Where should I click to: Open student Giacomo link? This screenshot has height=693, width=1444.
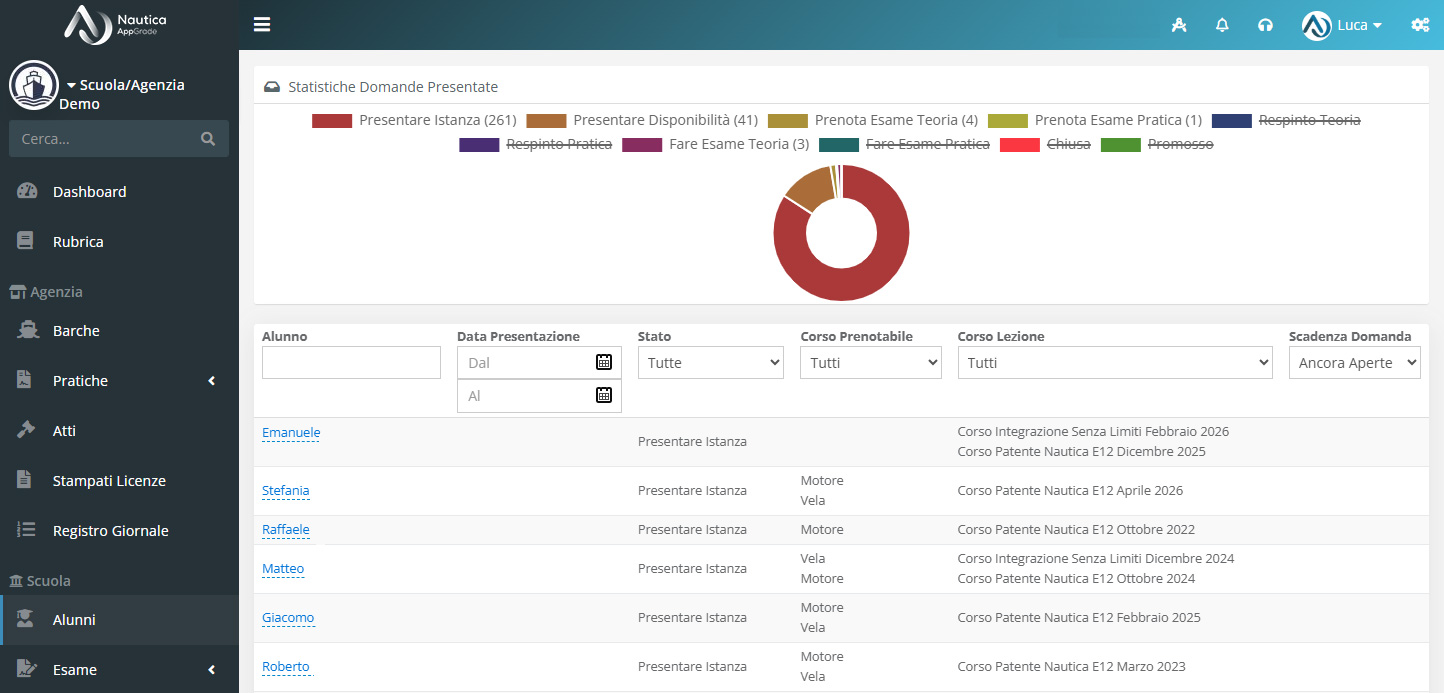point(288,617)
